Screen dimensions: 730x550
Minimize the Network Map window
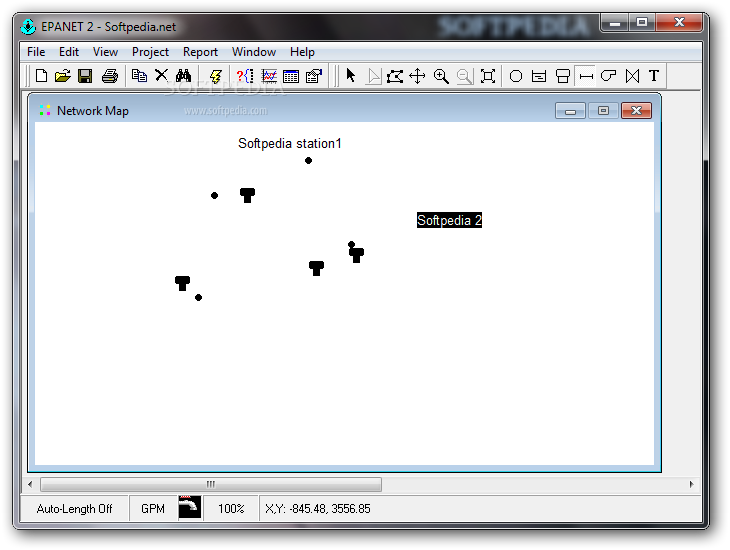tap(570, 111)
